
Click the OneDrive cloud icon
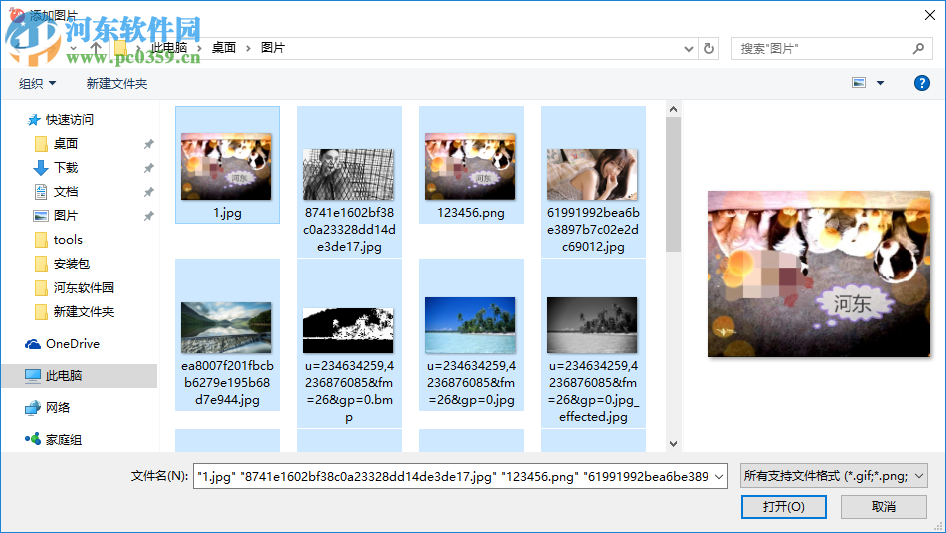click(33, 343)
